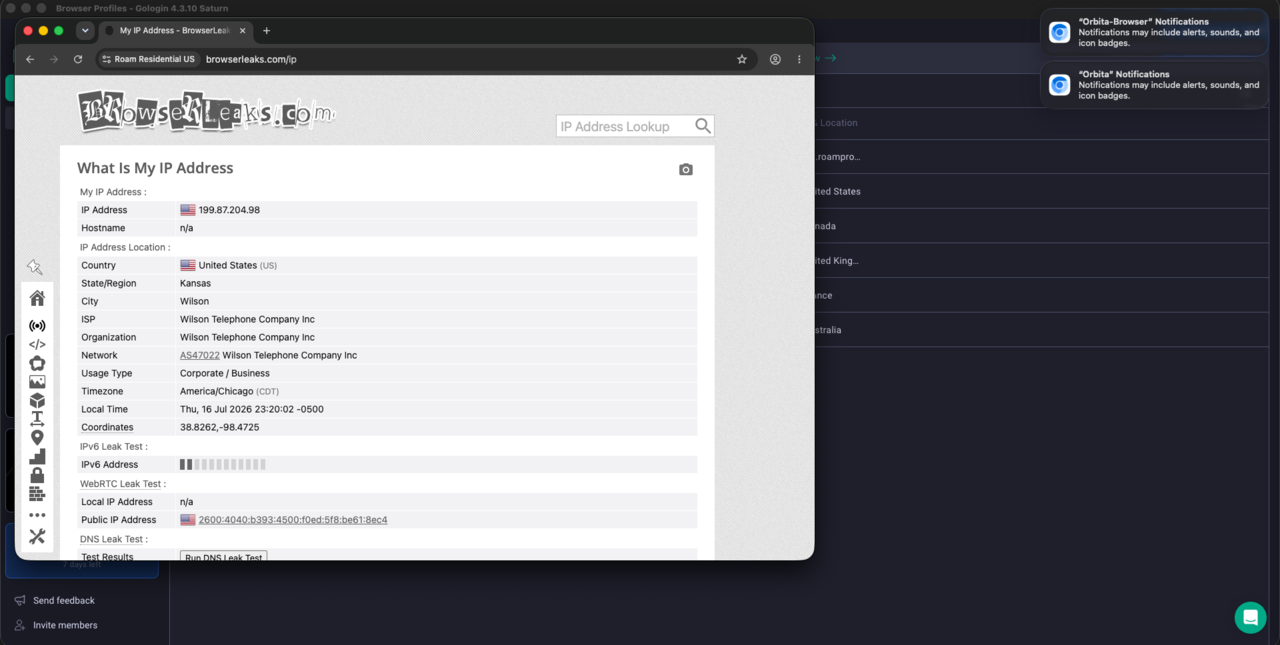Open the three-dots more tools sidebar icon

[37, 515]
